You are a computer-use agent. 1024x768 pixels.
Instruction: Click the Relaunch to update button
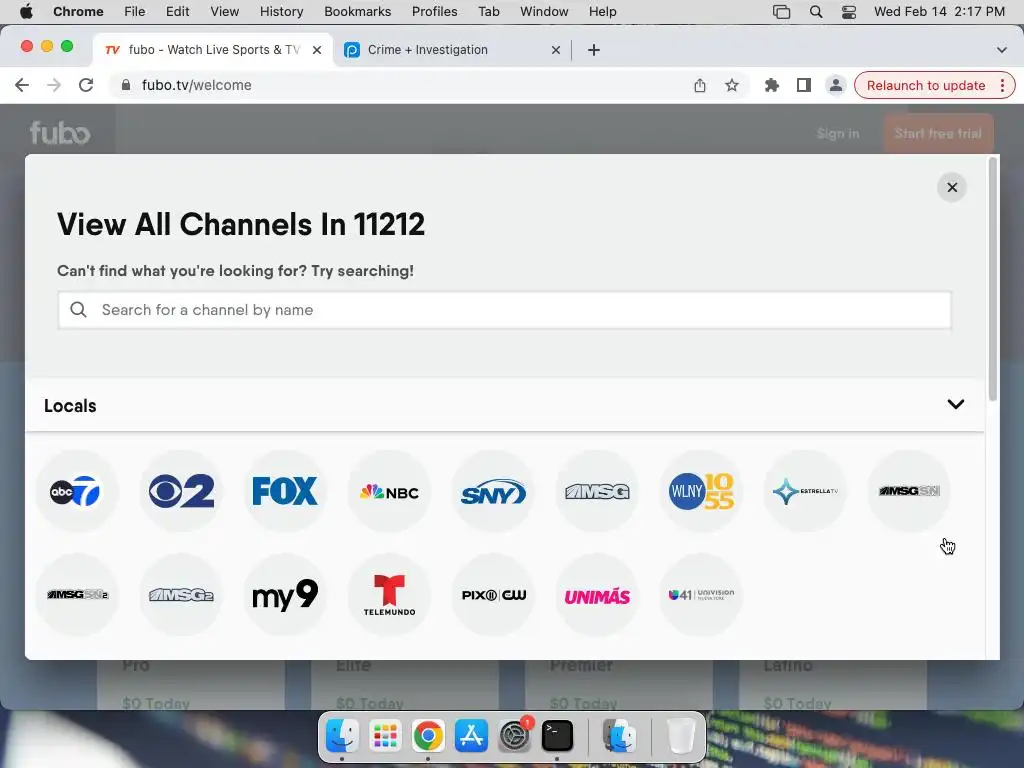(925, 85)
